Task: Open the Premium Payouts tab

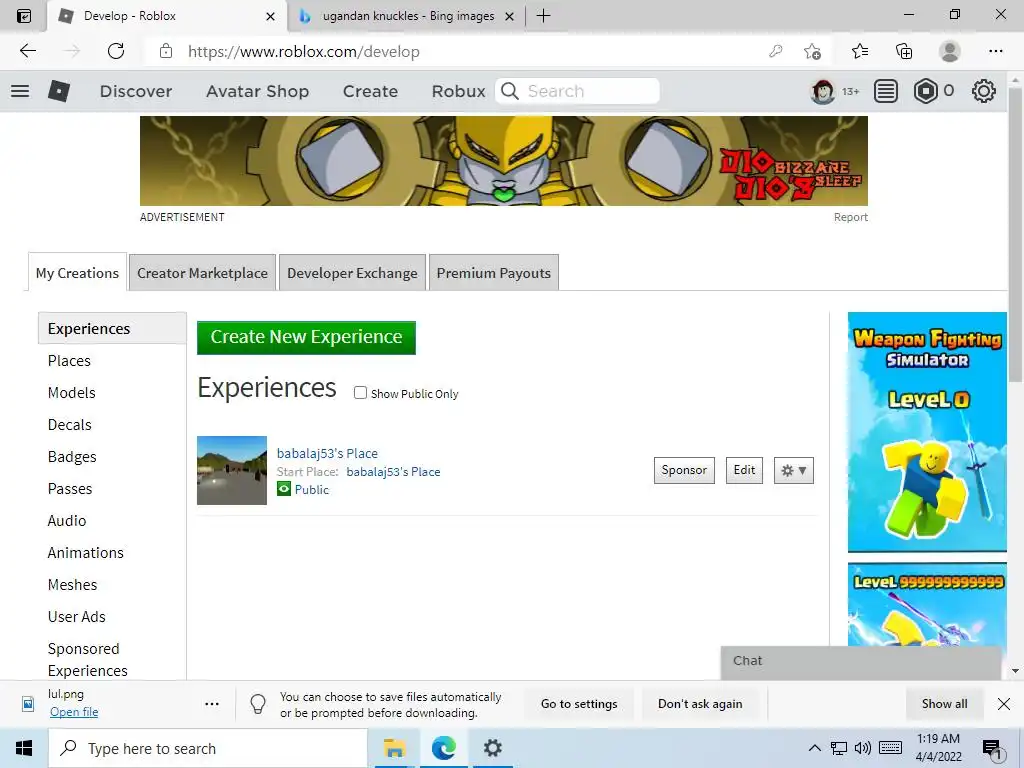Action: (x=494, y=273)
